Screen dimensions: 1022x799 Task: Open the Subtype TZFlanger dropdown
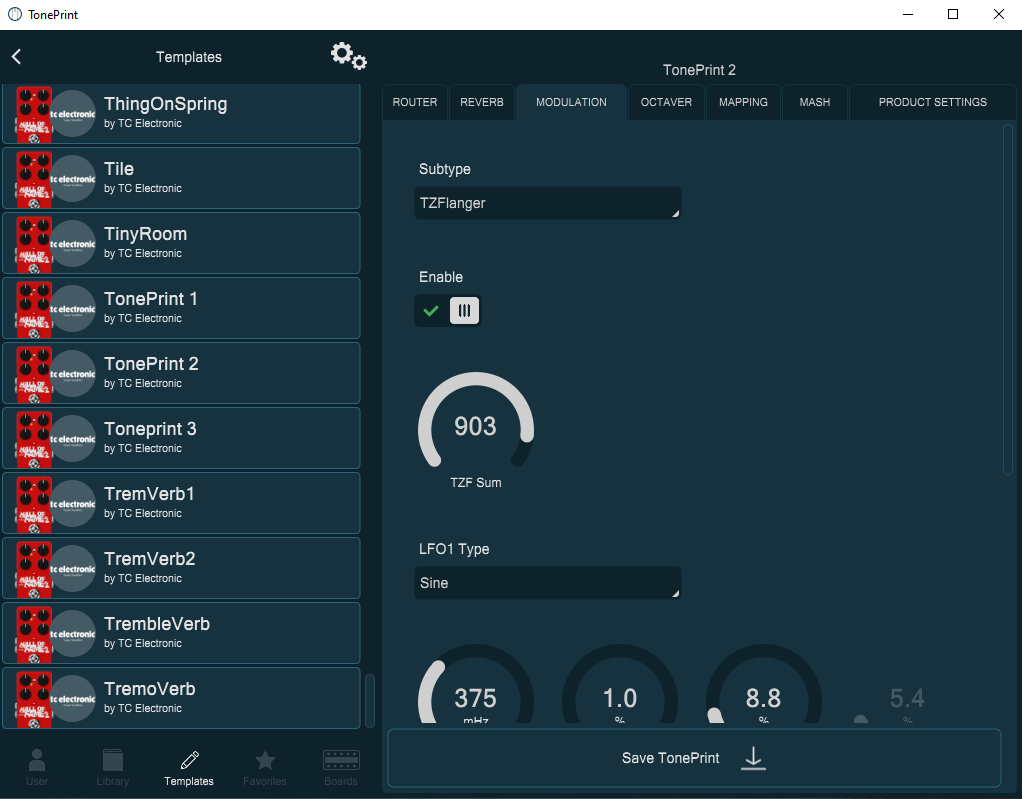pos(548,203)
